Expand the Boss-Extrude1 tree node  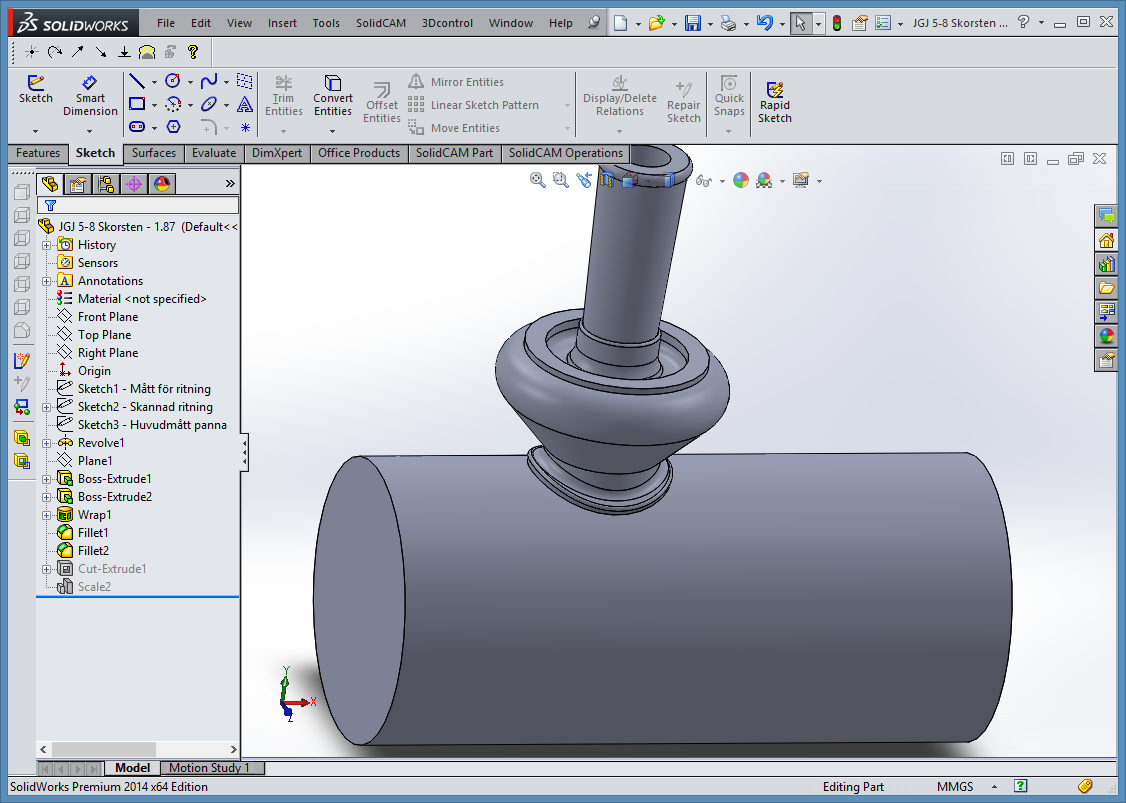(x=47, y=479)
